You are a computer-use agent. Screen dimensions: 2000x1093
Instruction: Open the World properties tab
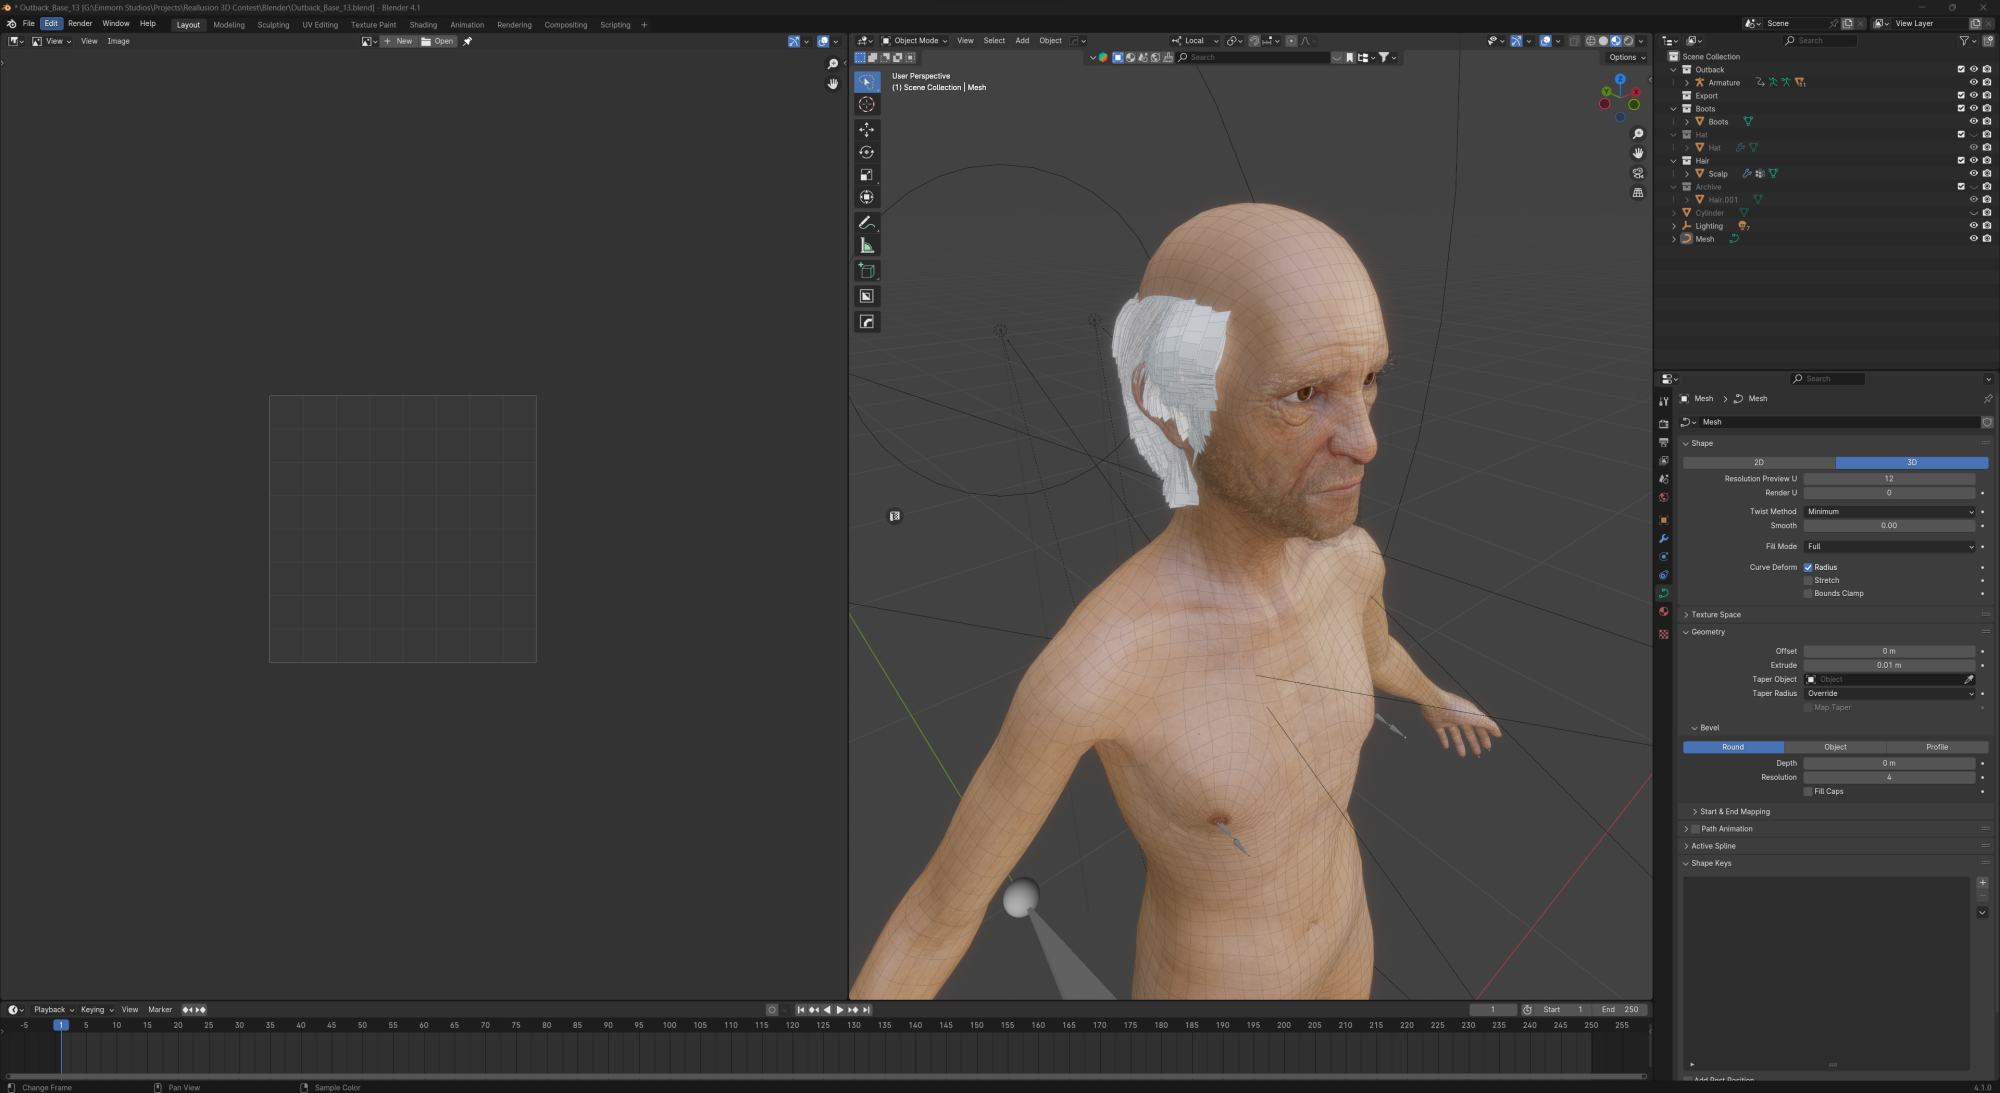pyautogui.click(x=1664, y=498)
